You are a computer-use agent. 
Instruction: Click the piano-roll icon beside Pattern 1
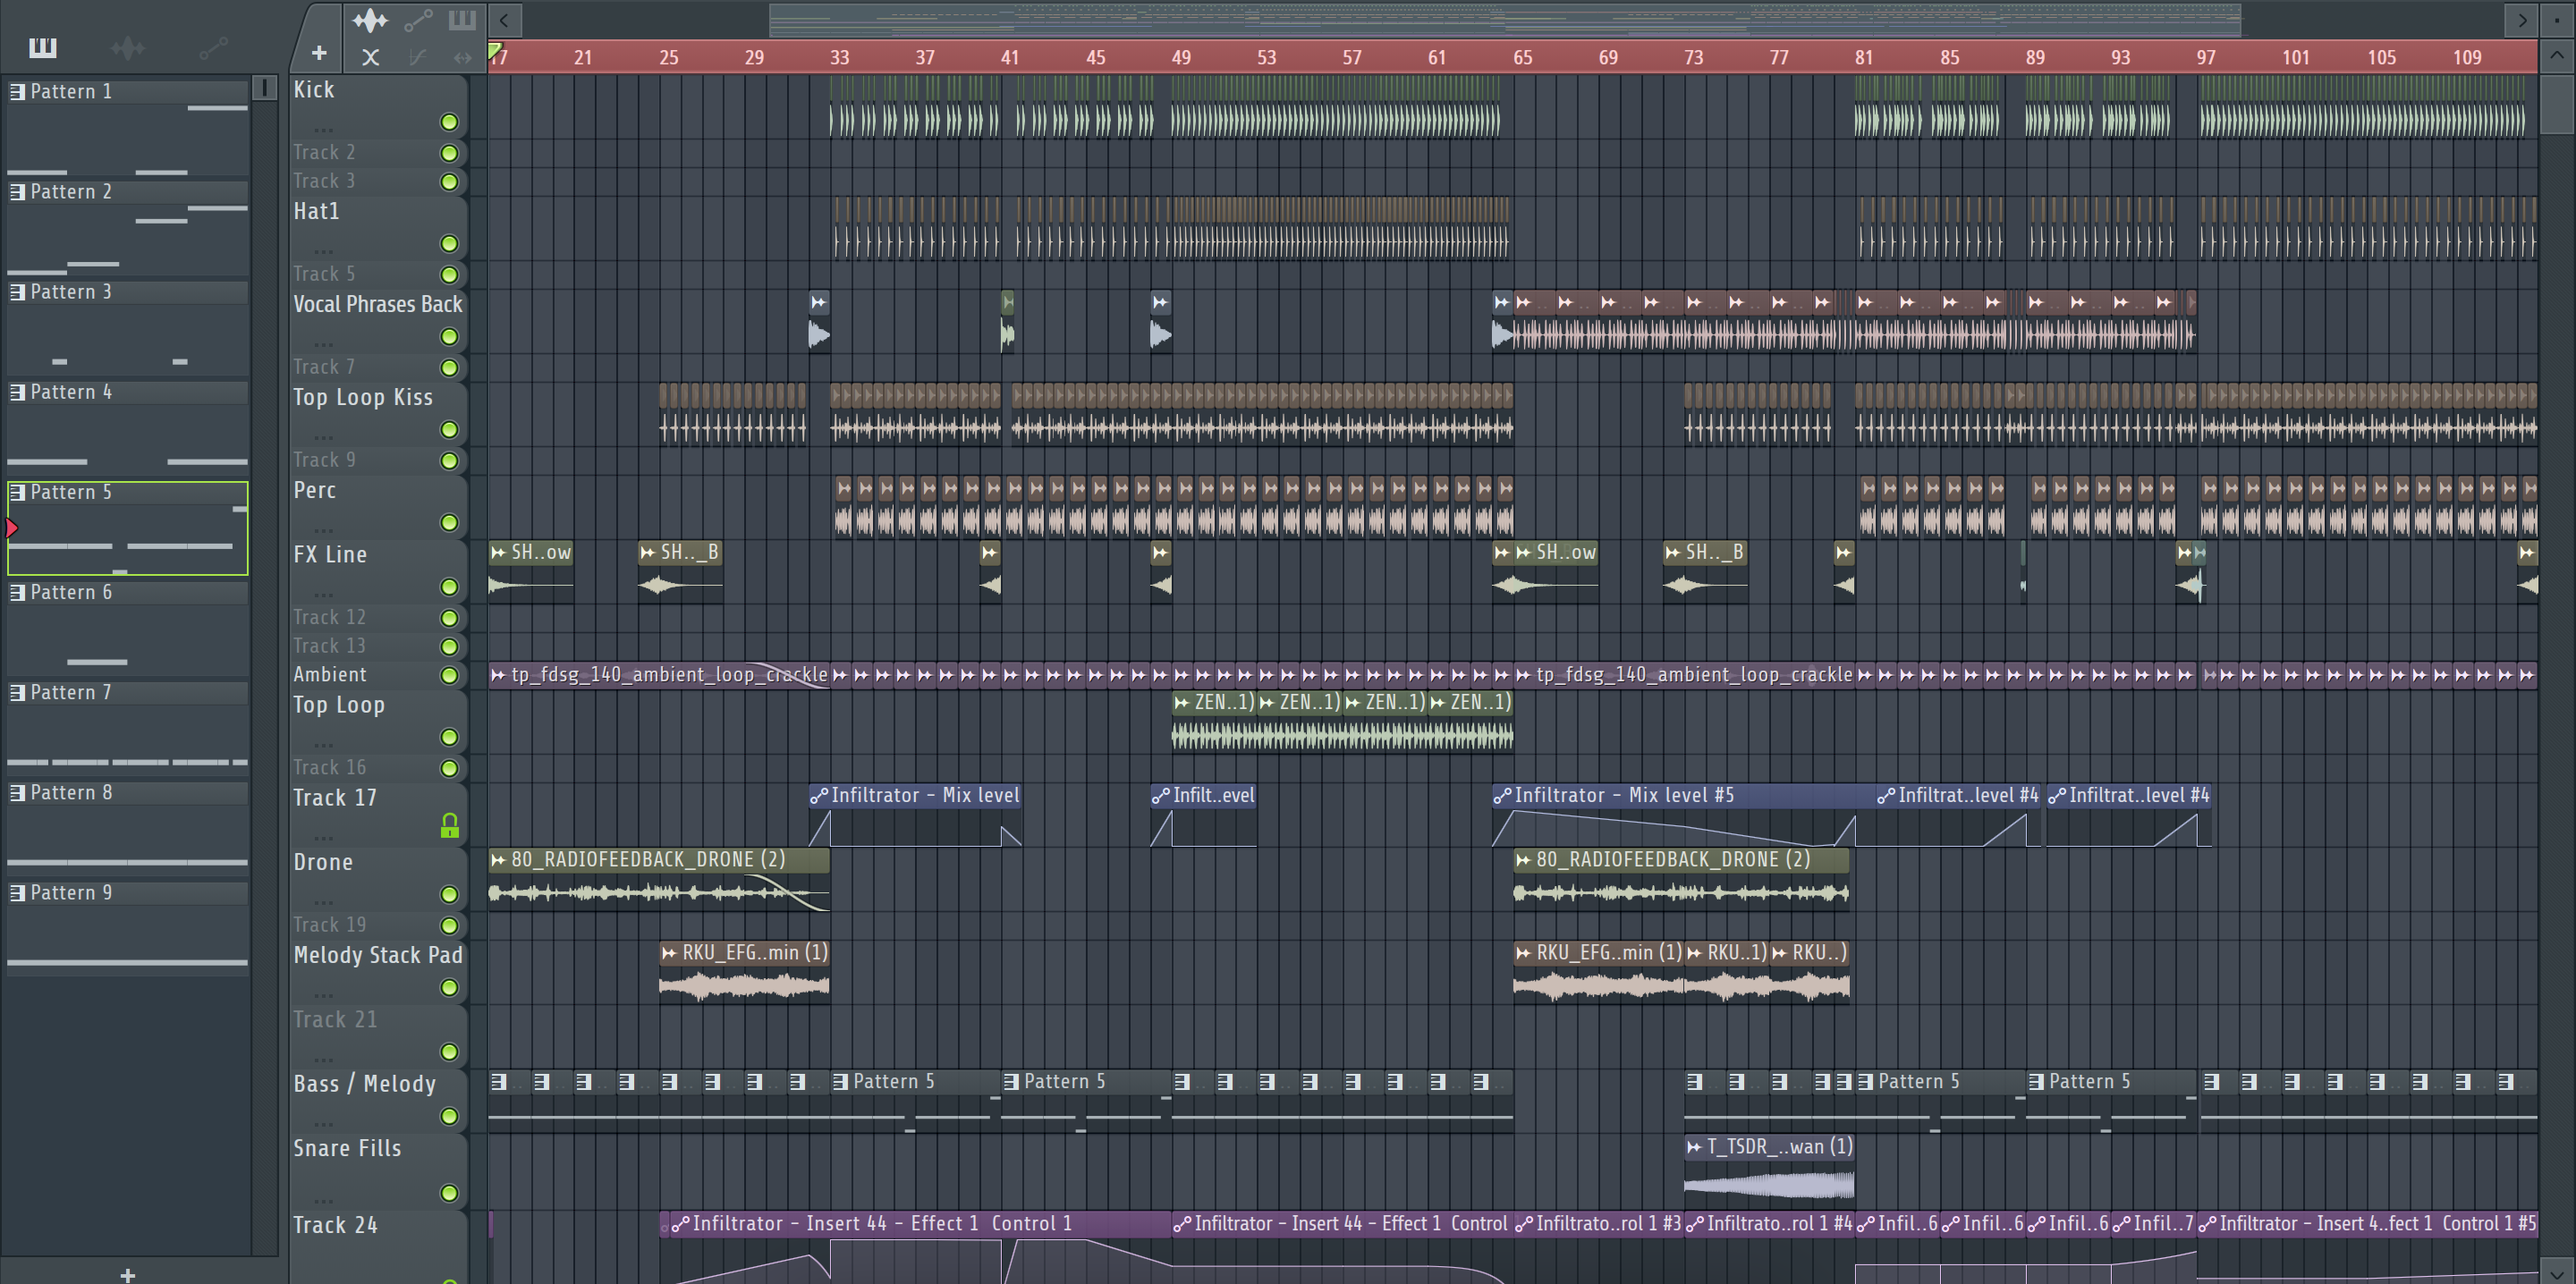pos(18,92)
